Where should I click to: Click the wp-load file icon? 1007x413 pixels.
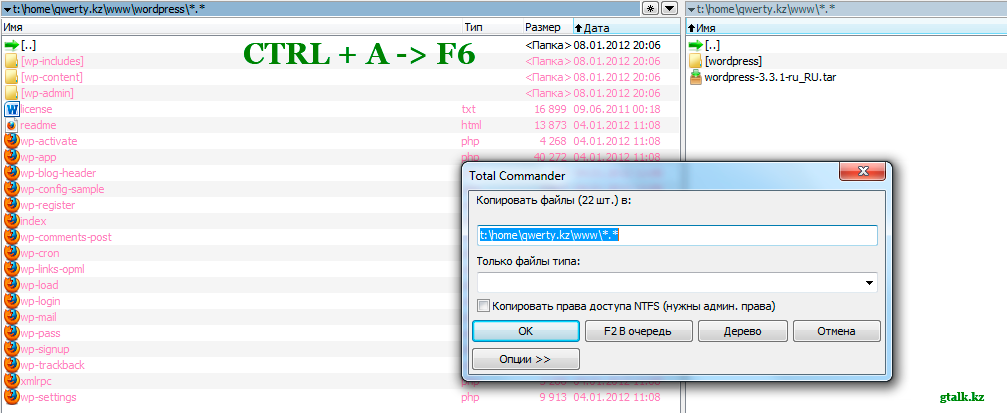coord(12,285)
